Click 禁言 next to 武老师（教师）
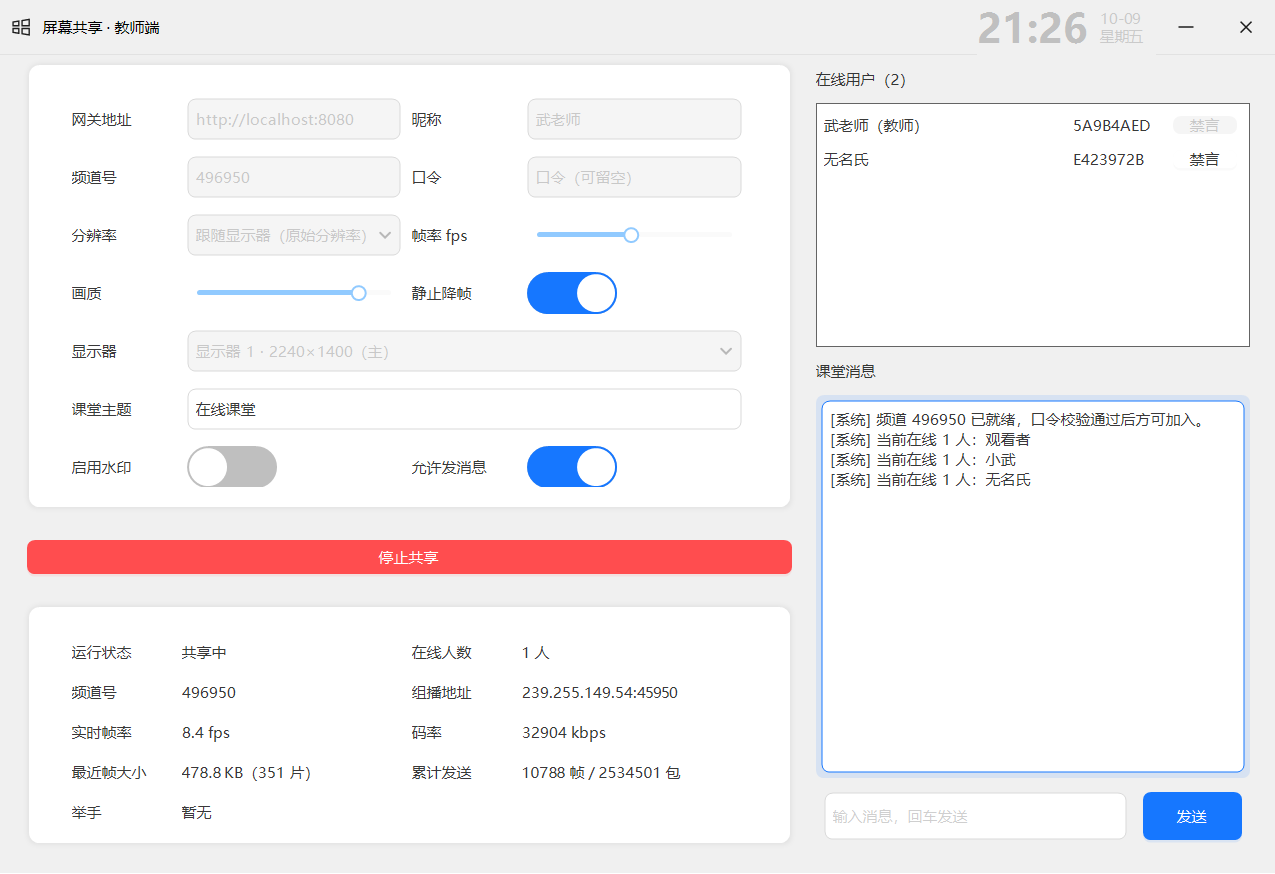 coord(1204,126)
